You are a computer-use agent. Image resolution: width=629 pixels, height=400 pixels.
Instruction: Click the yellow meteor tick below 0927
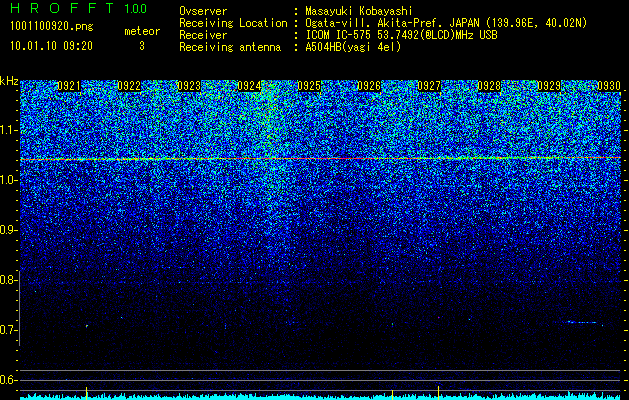[x=438, y=393]
